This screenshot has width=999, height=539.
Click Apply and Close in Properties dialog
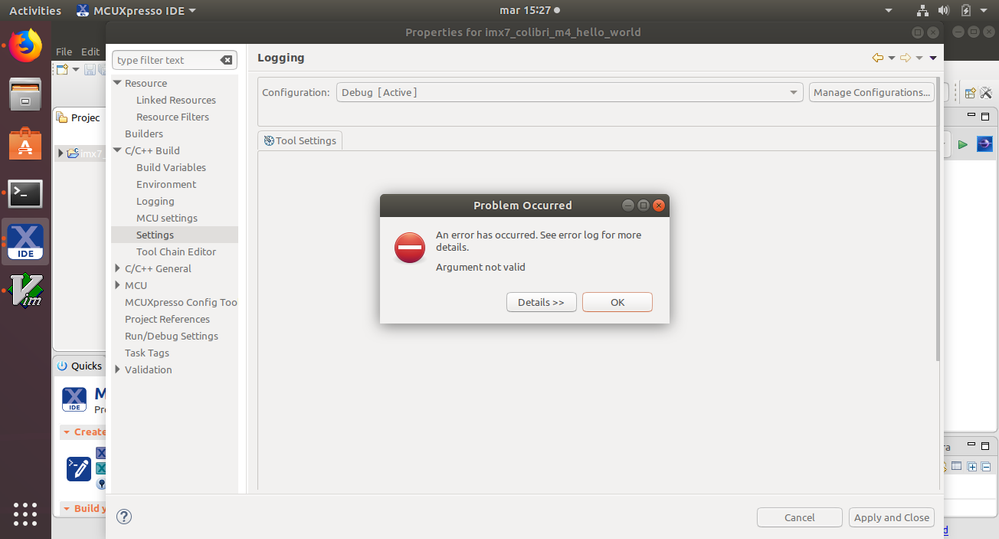tap(891, 517)
